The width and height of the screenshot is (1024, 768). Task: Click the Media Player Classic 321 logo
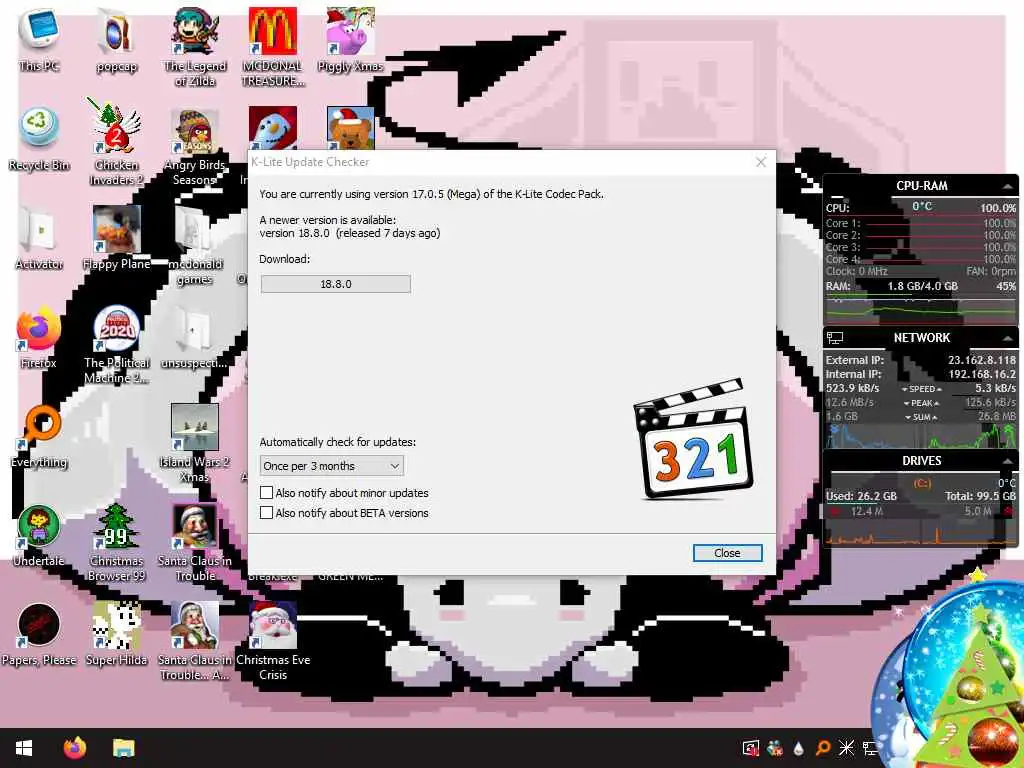coord(693,438)
